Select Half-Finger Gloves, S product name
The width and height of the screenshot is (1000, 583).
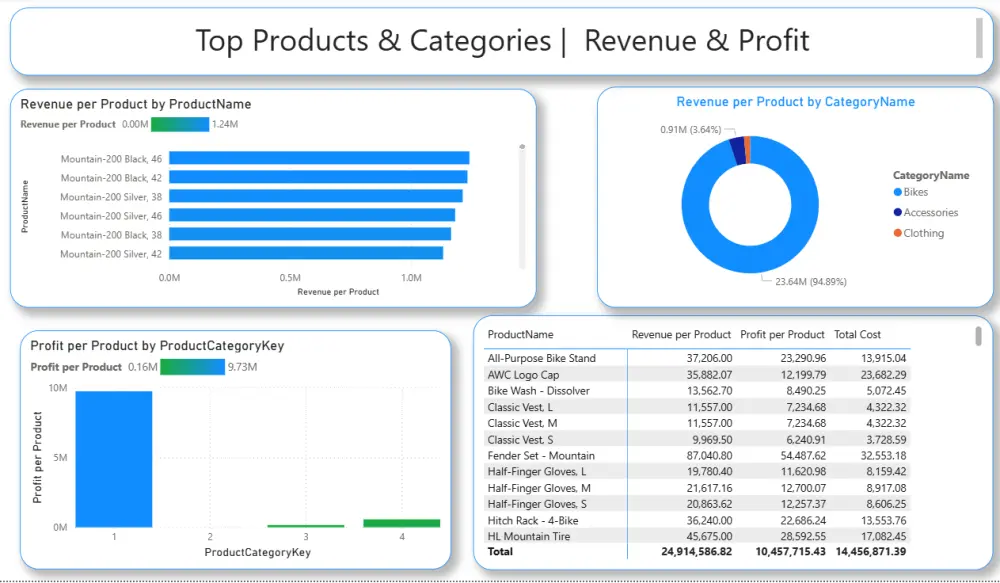click(537, 504)
